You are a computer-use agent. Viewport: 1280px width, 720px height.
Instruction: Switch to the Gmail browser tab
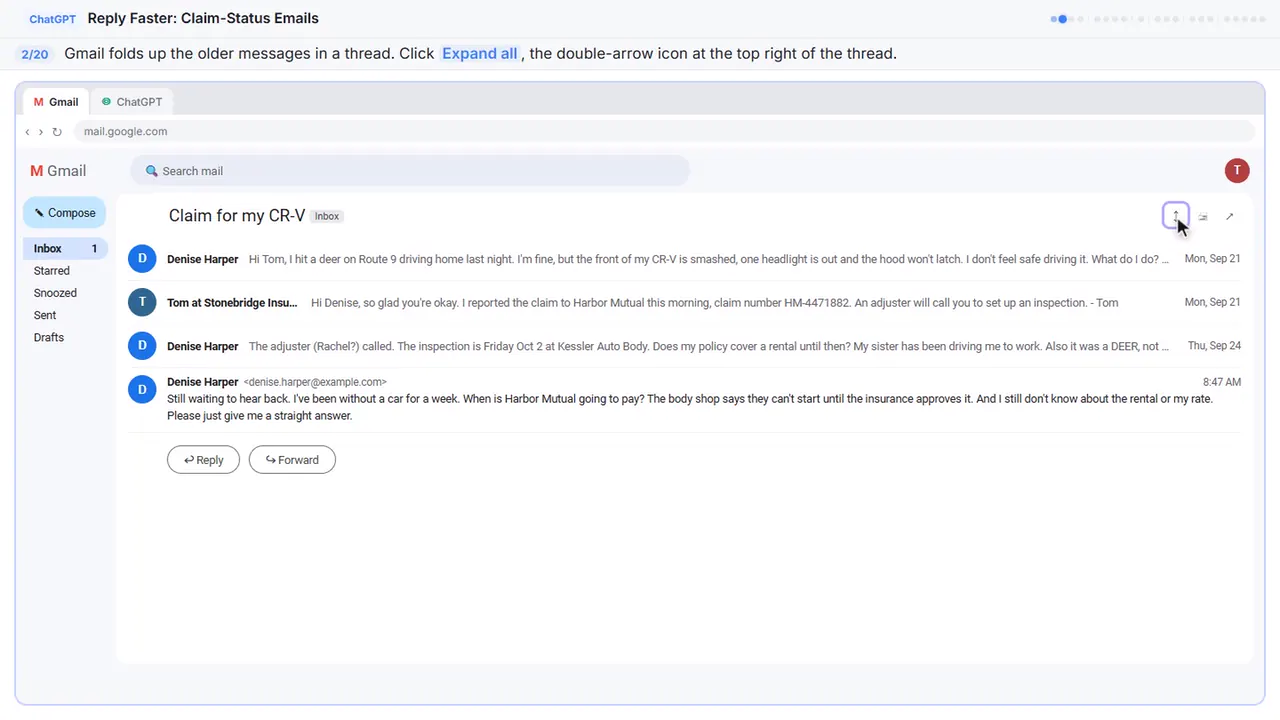point(56,102)
